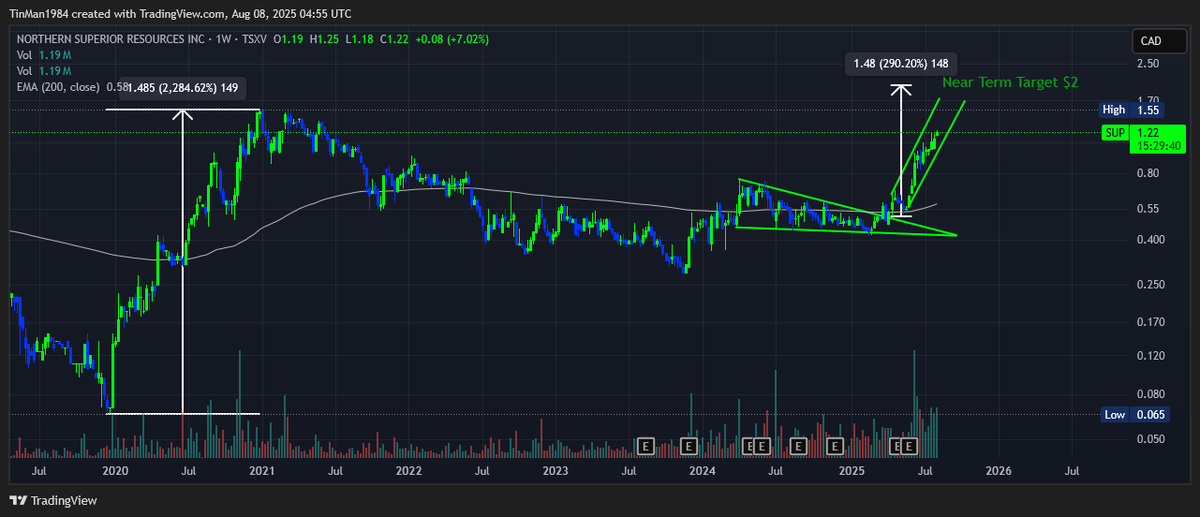Click the 0.080 price scale value

pos(1149,395)
